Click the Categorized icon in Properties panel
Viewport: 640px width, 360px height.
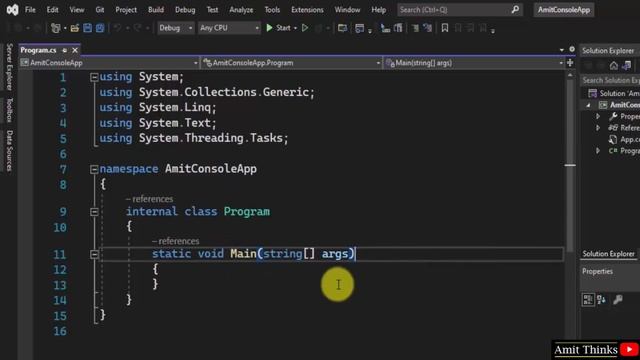pyautogui.click(x=588, y=300)
